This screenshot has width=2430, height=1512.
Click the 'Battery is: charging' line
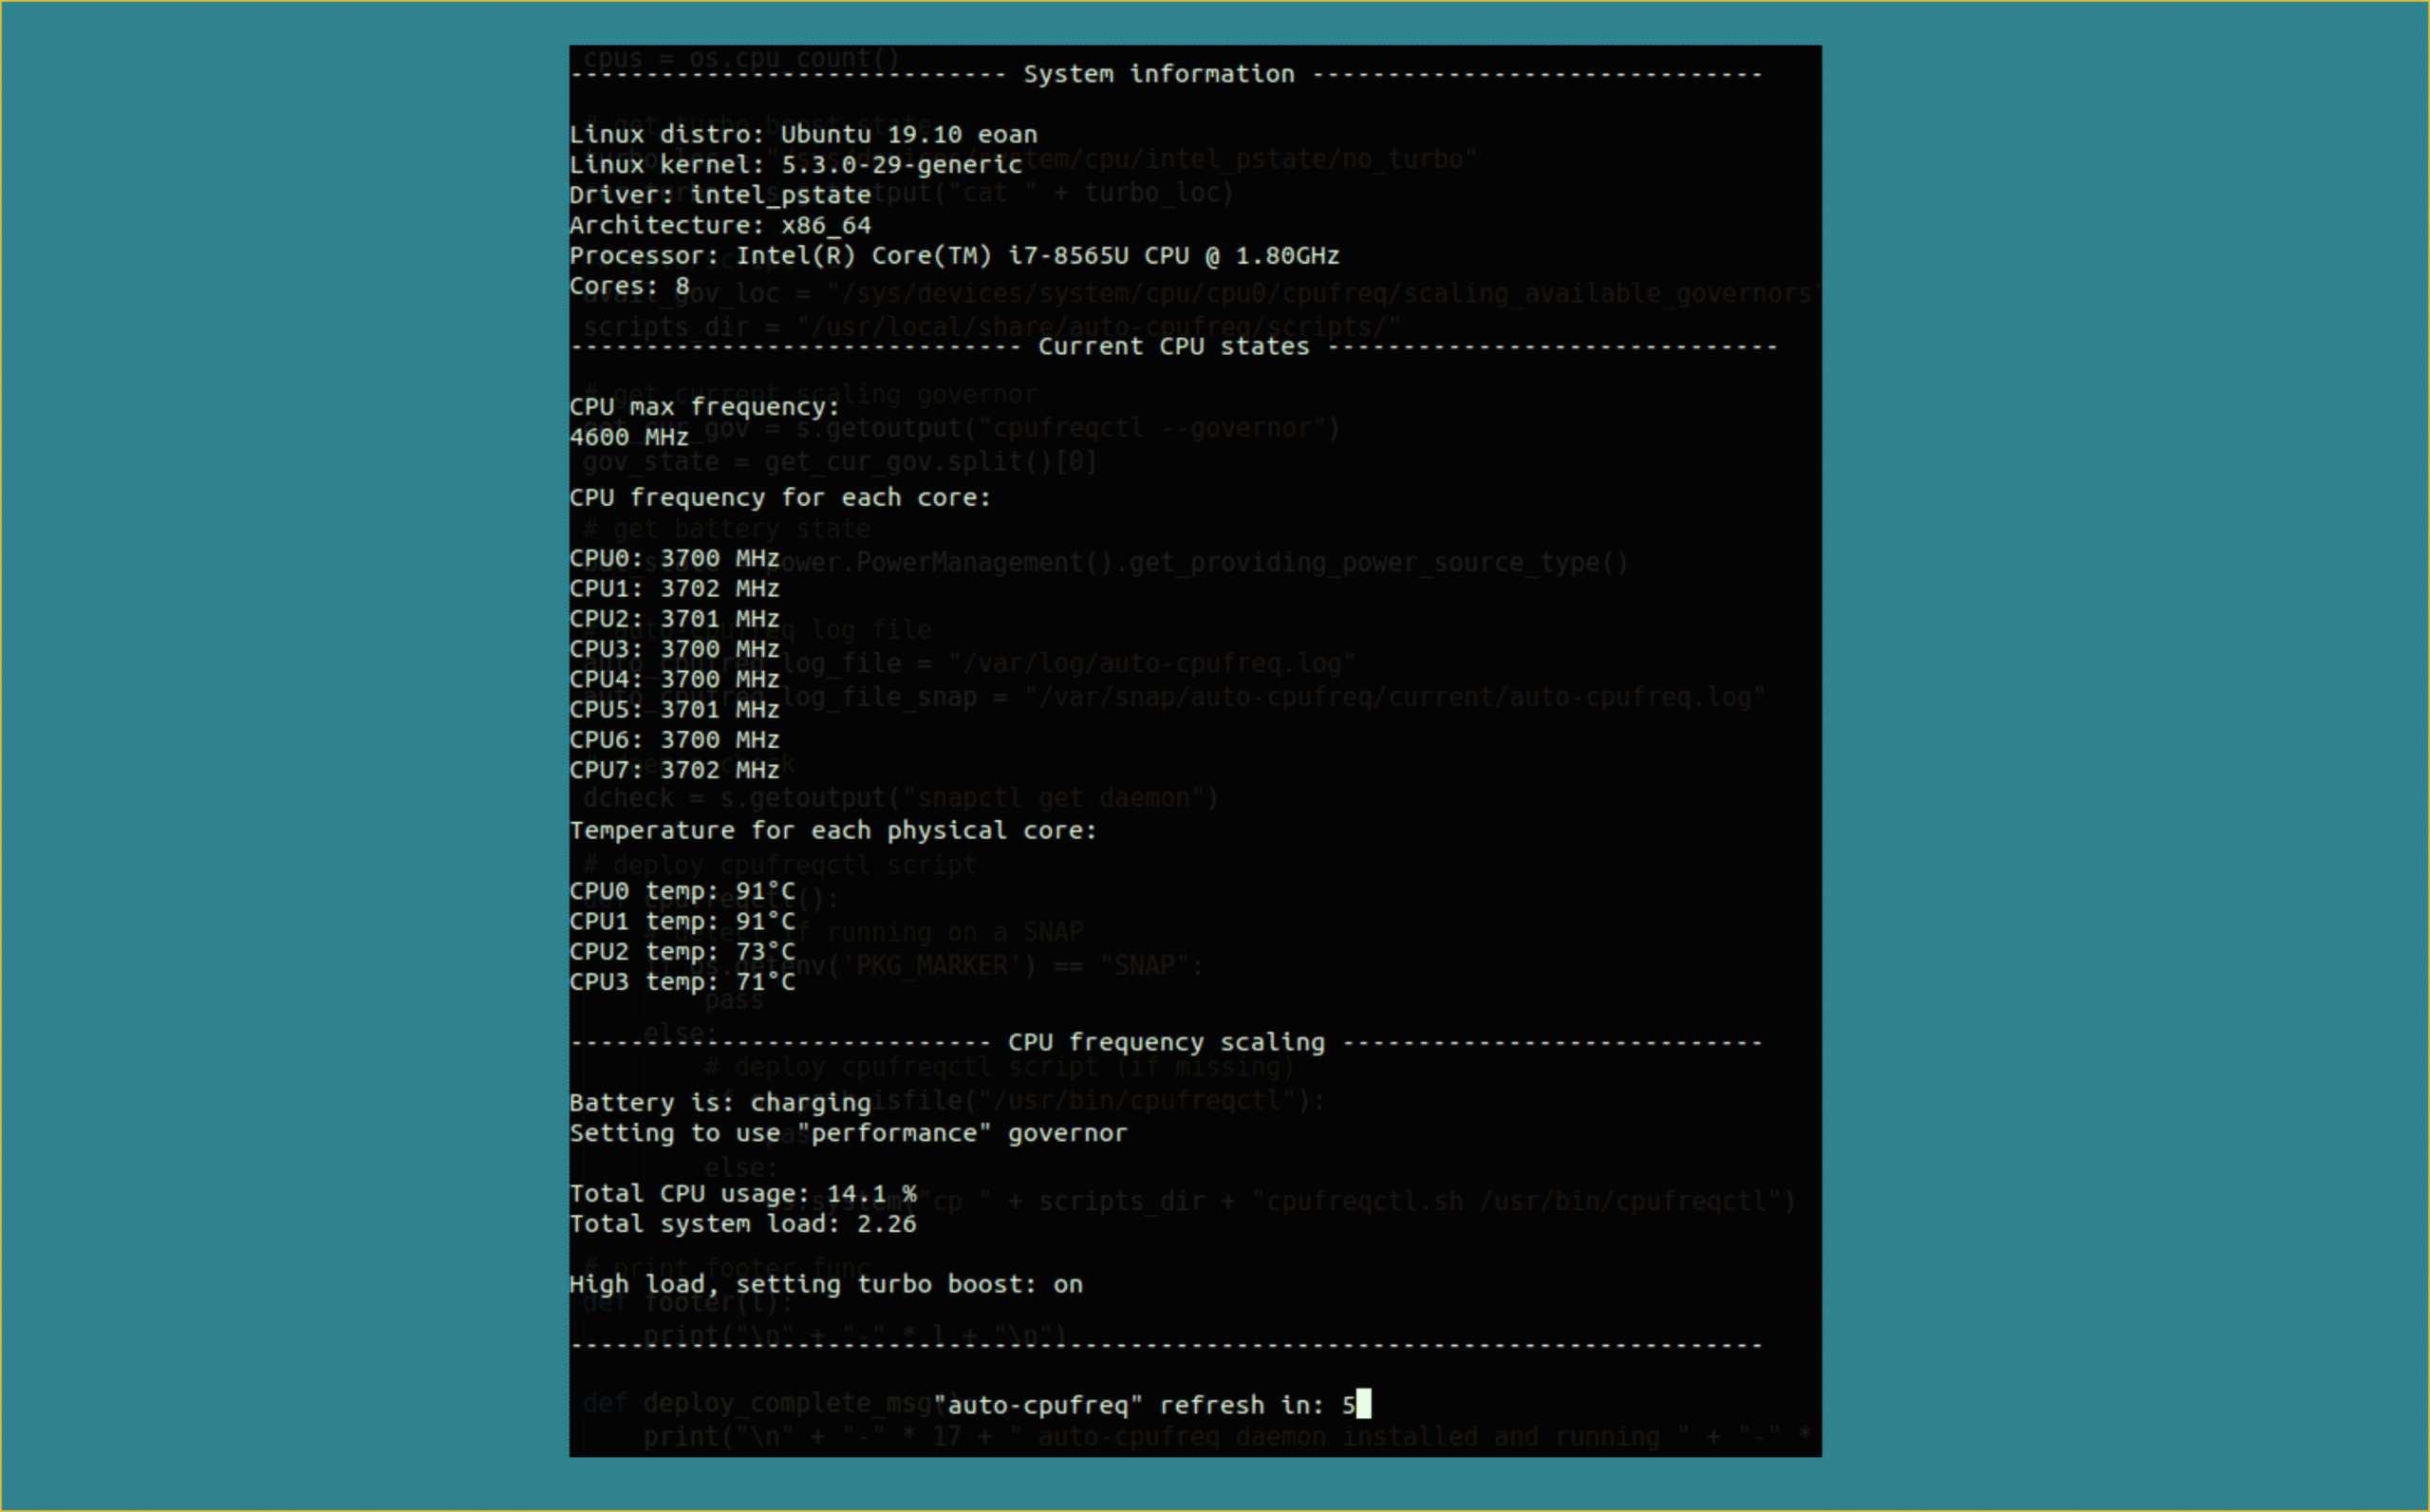[720, 1103]
